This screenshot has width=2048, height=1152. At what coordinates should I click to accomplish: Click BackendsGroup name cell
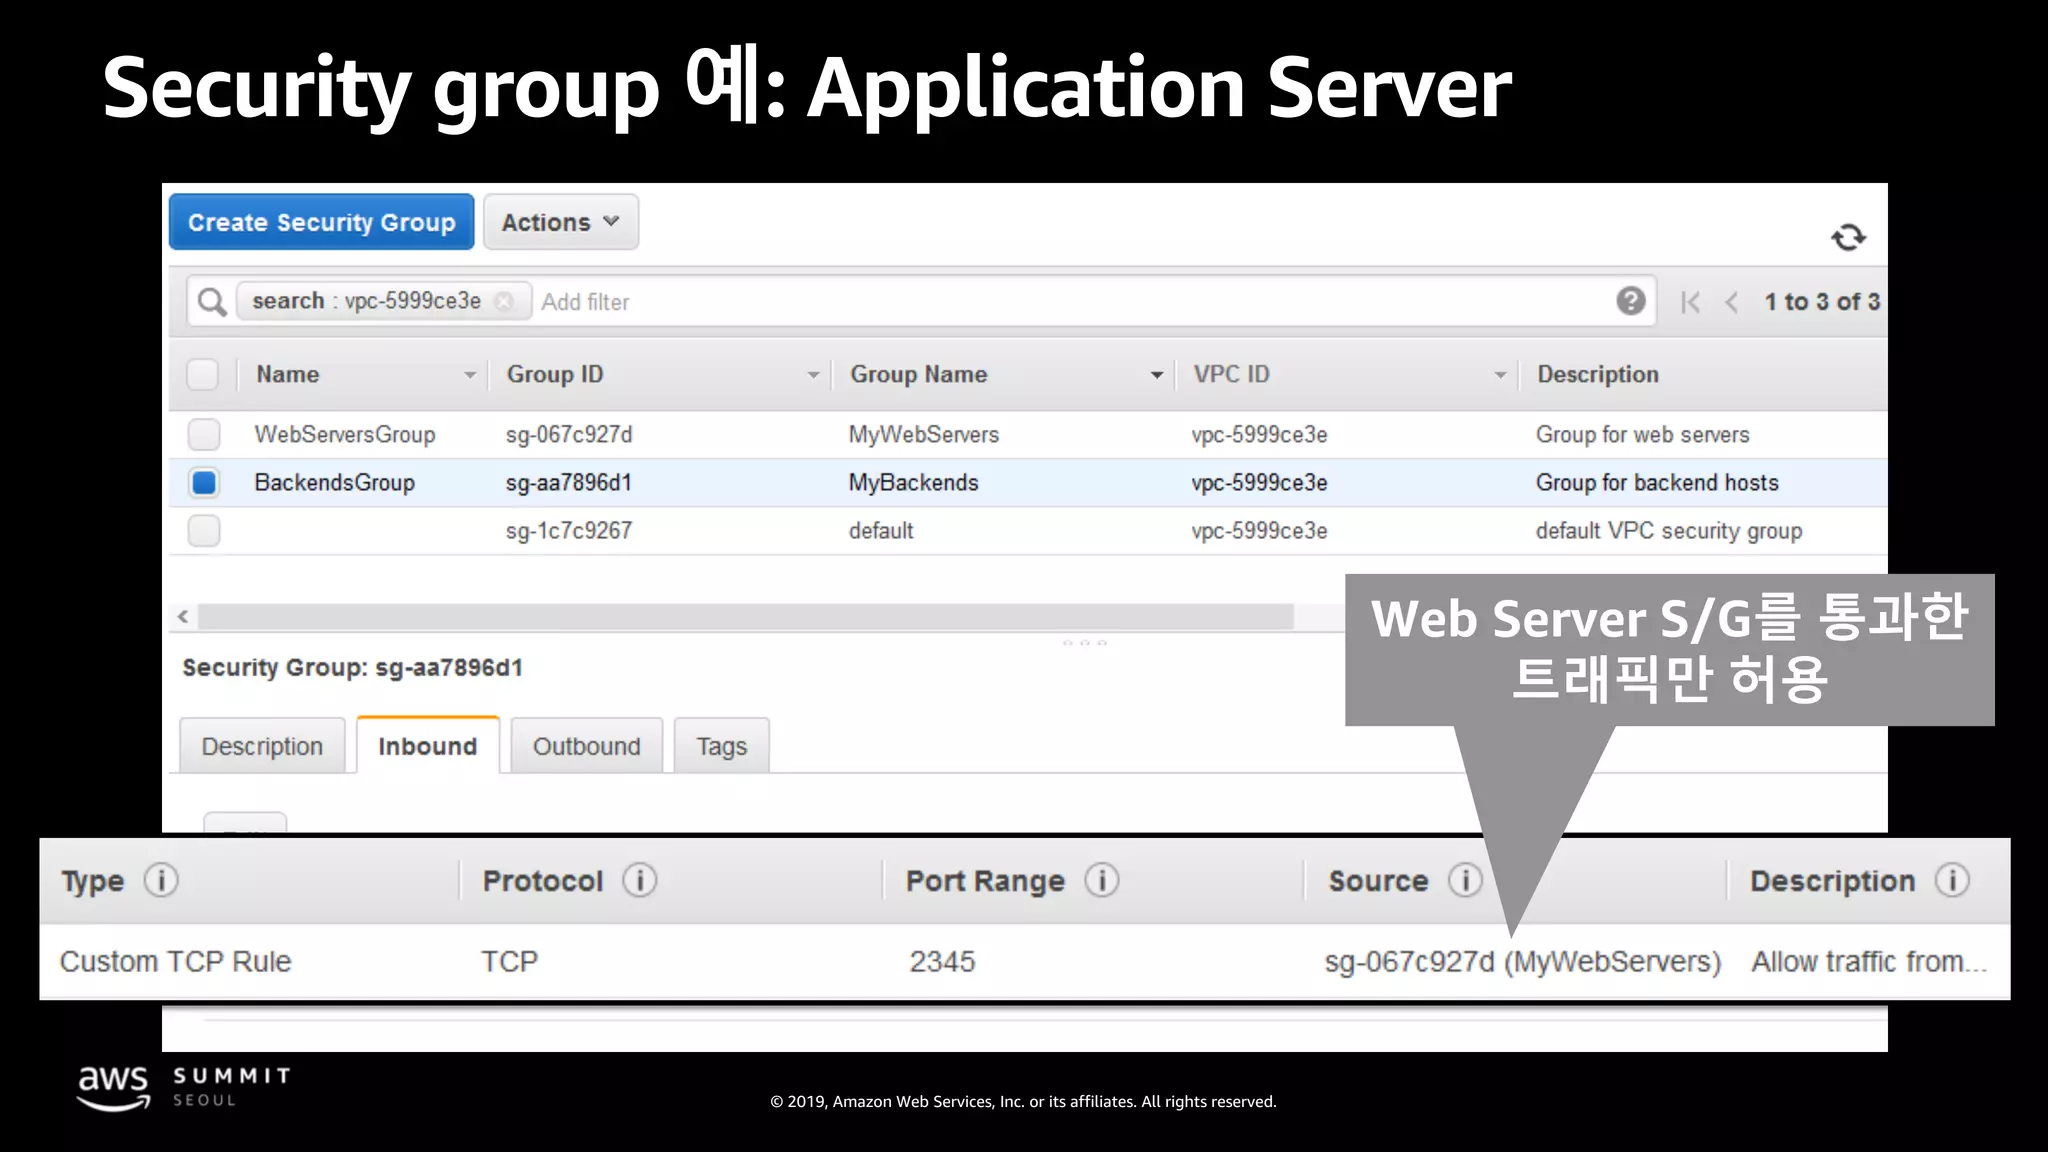[x=335, y=482]
